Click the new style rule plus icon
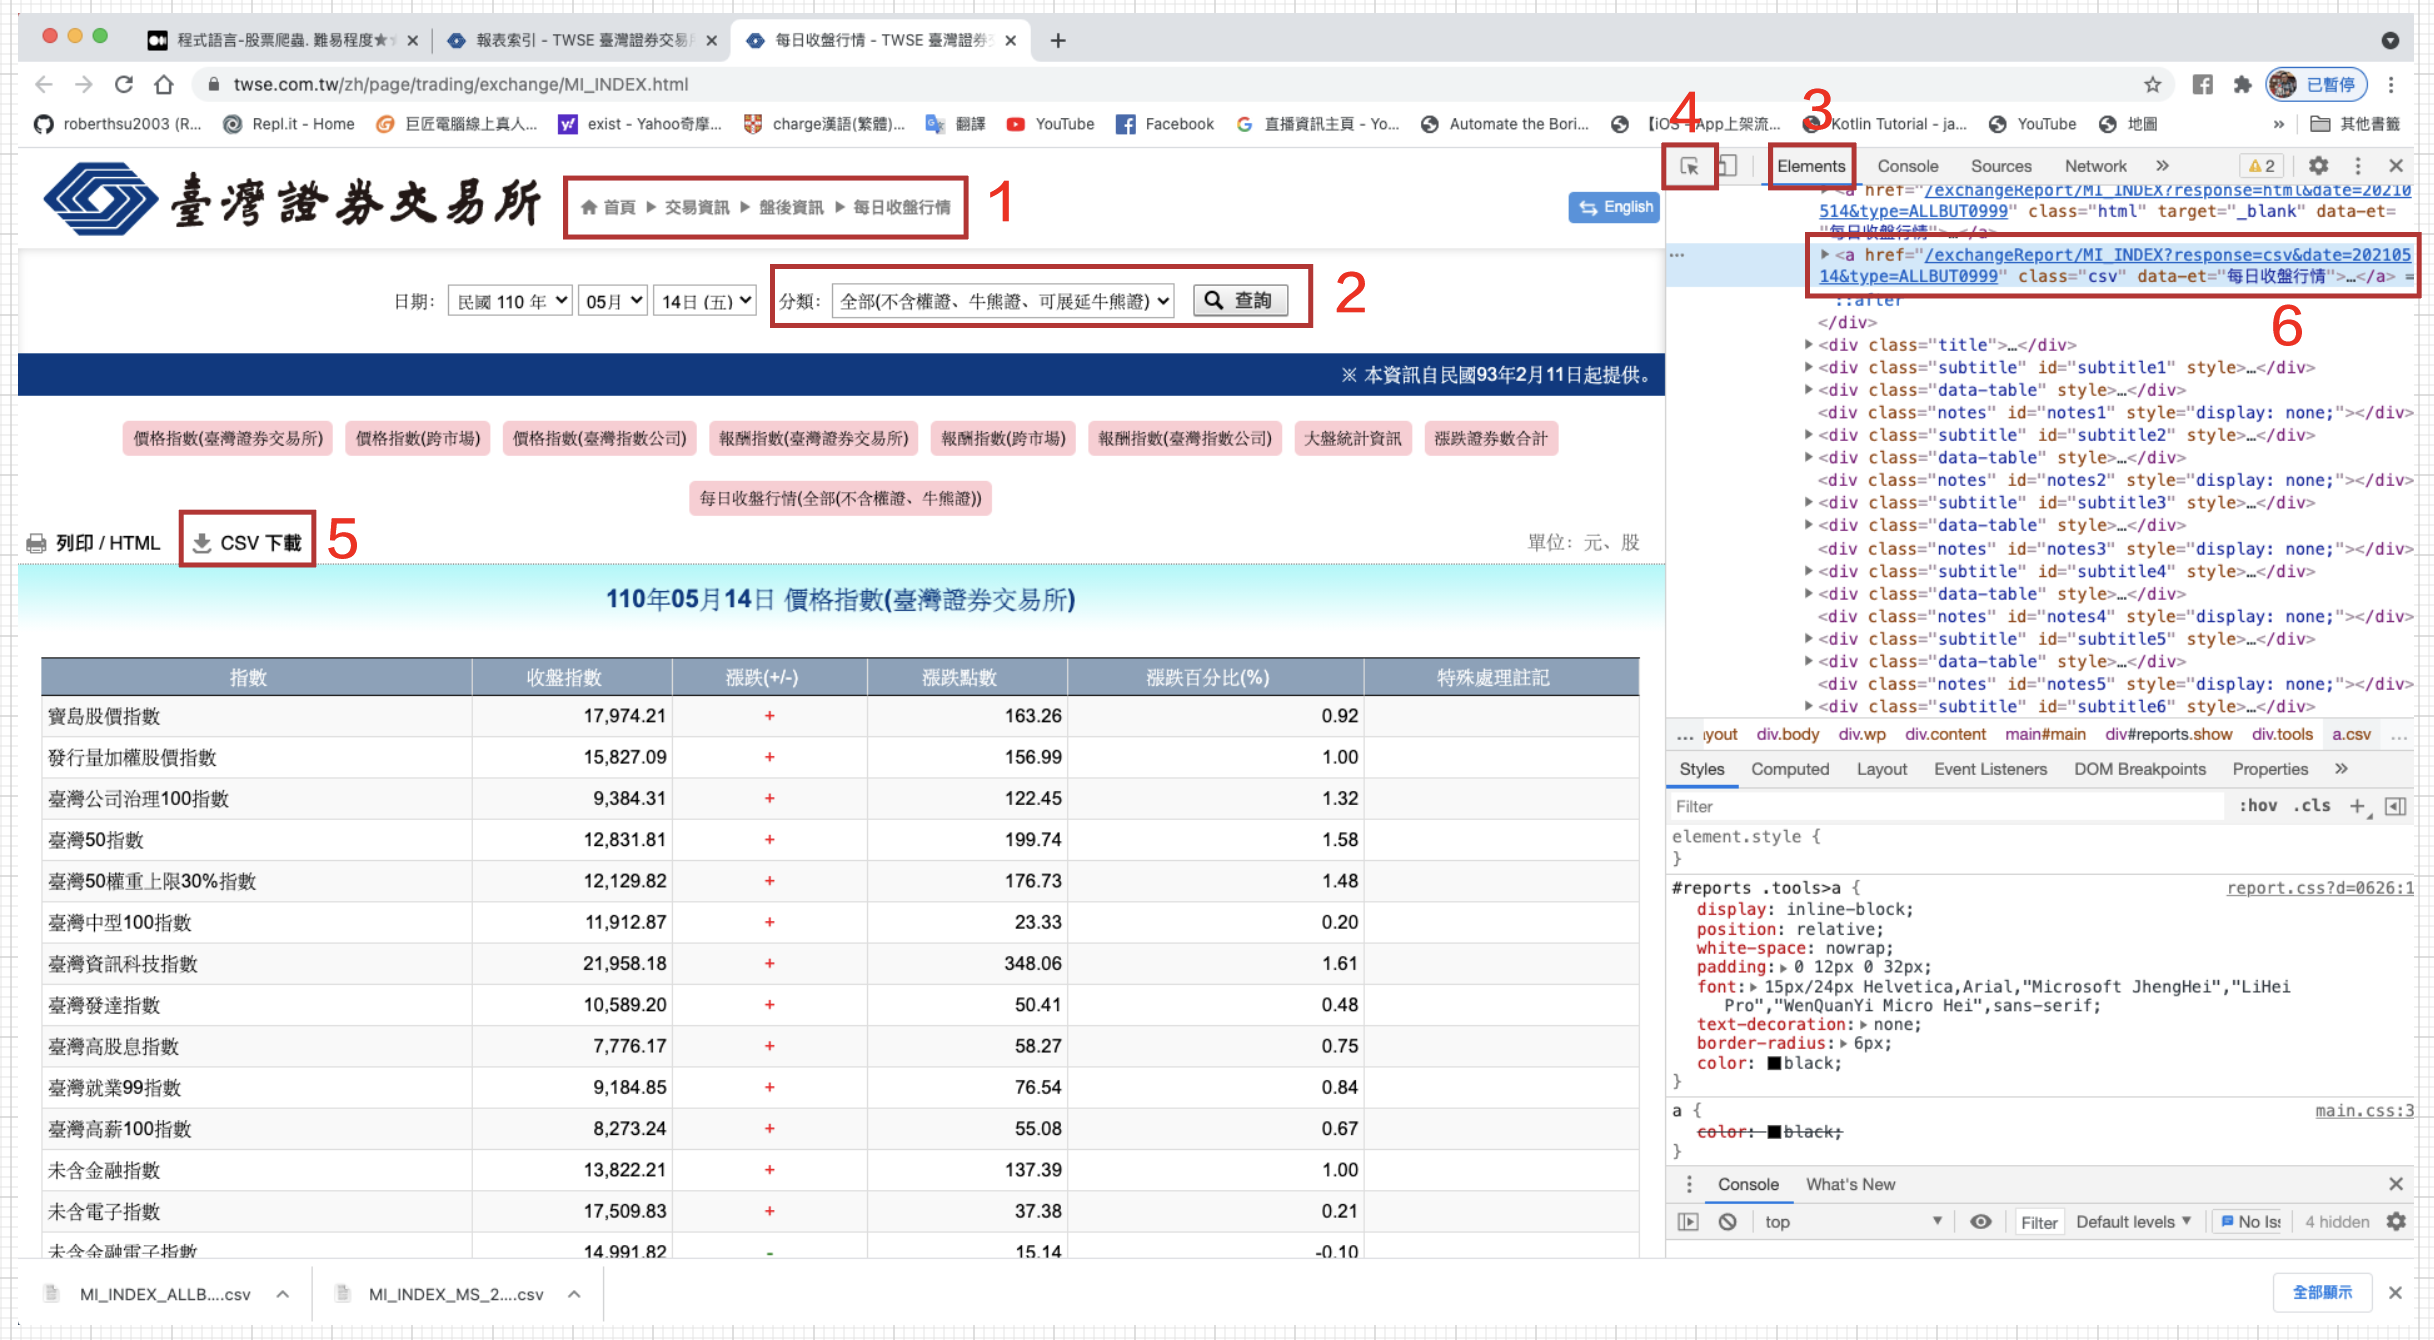Image resolution: width=2434 pixels, height=1340 pixels. pos(2358,806)
